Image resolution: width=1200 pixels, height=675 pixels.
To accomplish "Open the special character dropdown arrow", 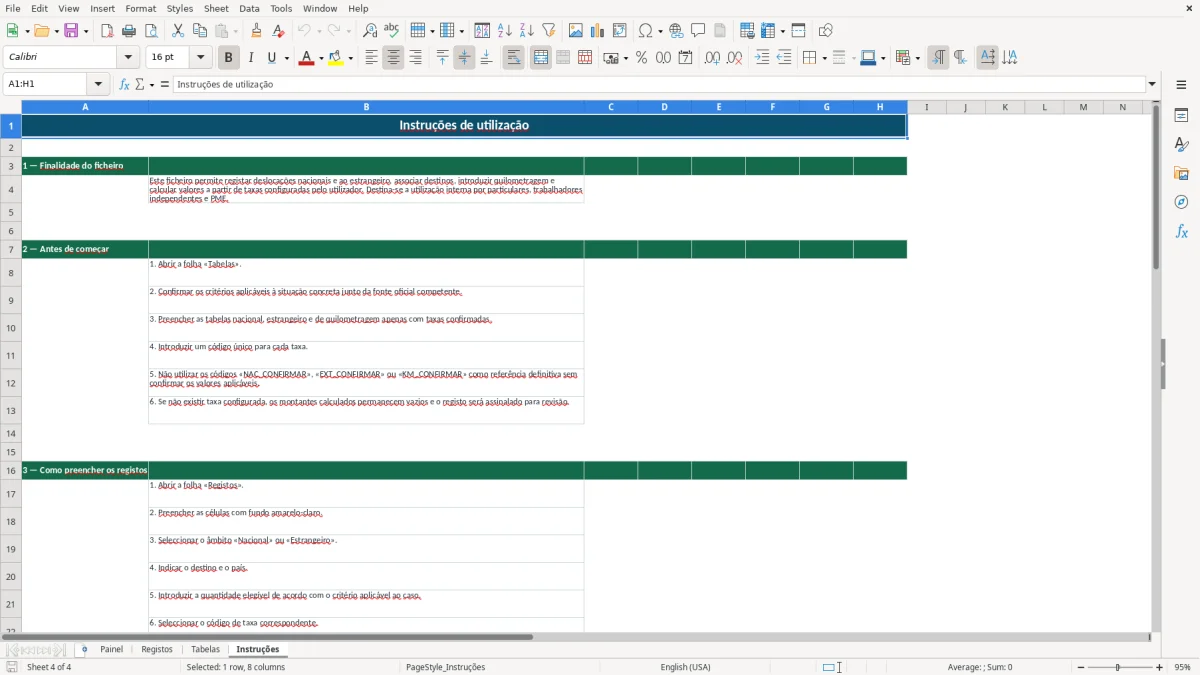I will click(660, 31).
